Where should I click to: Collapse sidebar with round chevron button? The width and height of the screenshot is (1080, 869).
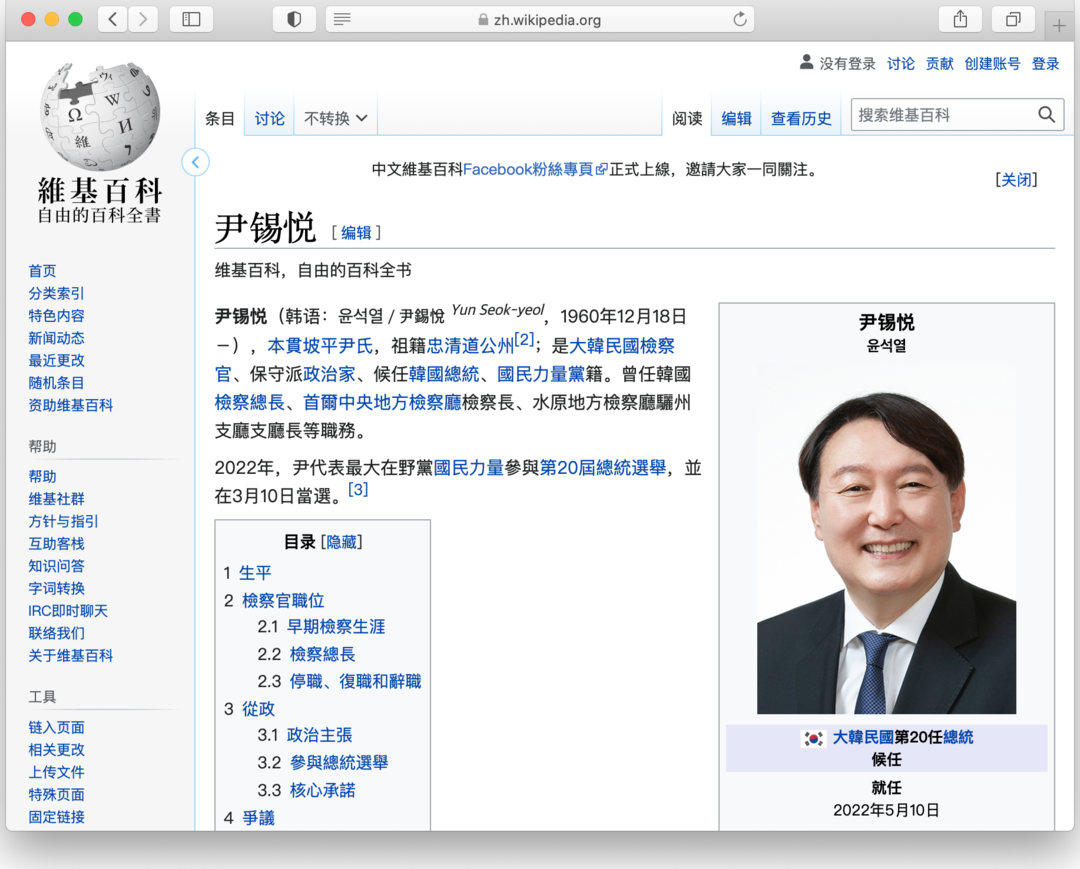pos(196,163)
